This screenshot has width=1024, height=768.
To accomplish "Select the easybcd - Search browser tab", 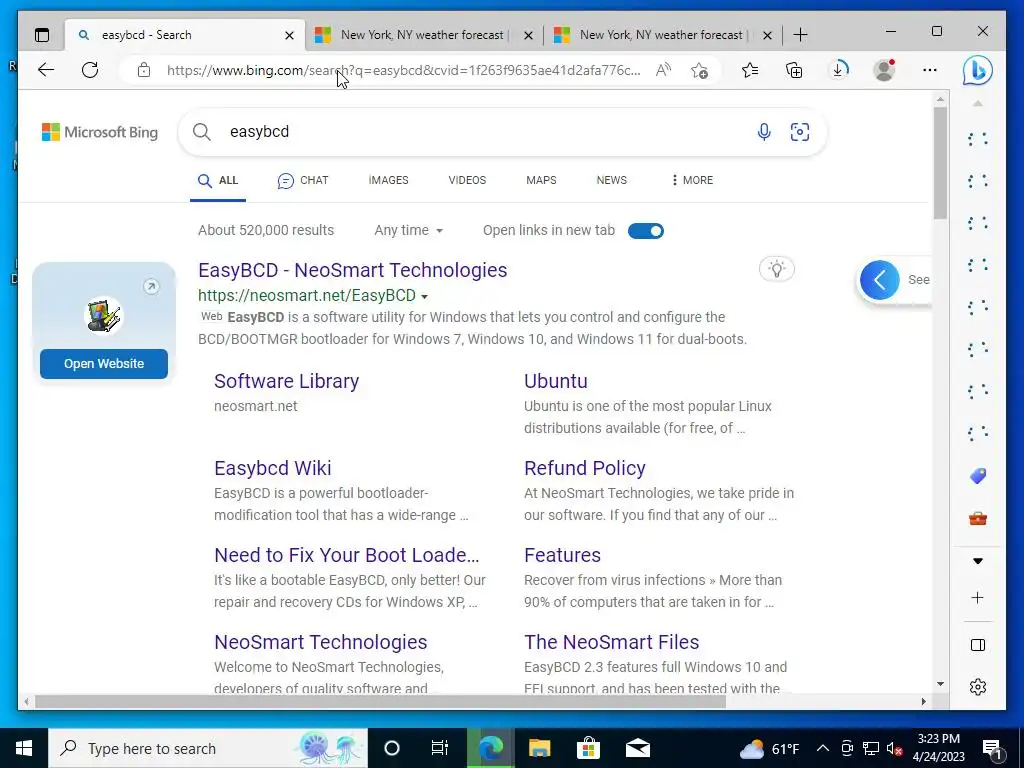I will point(185,35).
